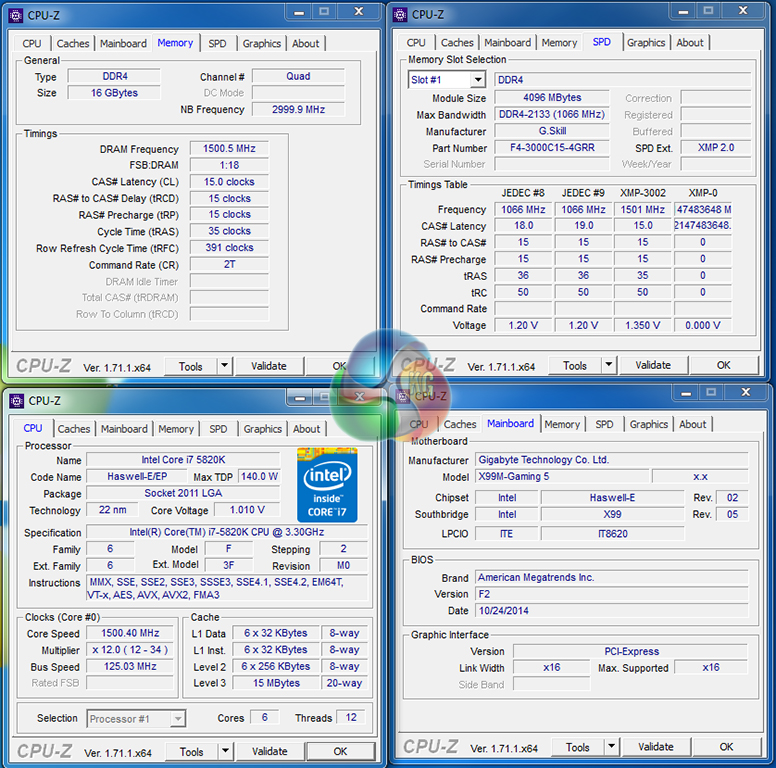This screenshot has width=776, height=768.
Task: Expand the Tools arrow in the Mainboard window
Action: (610, 747)
